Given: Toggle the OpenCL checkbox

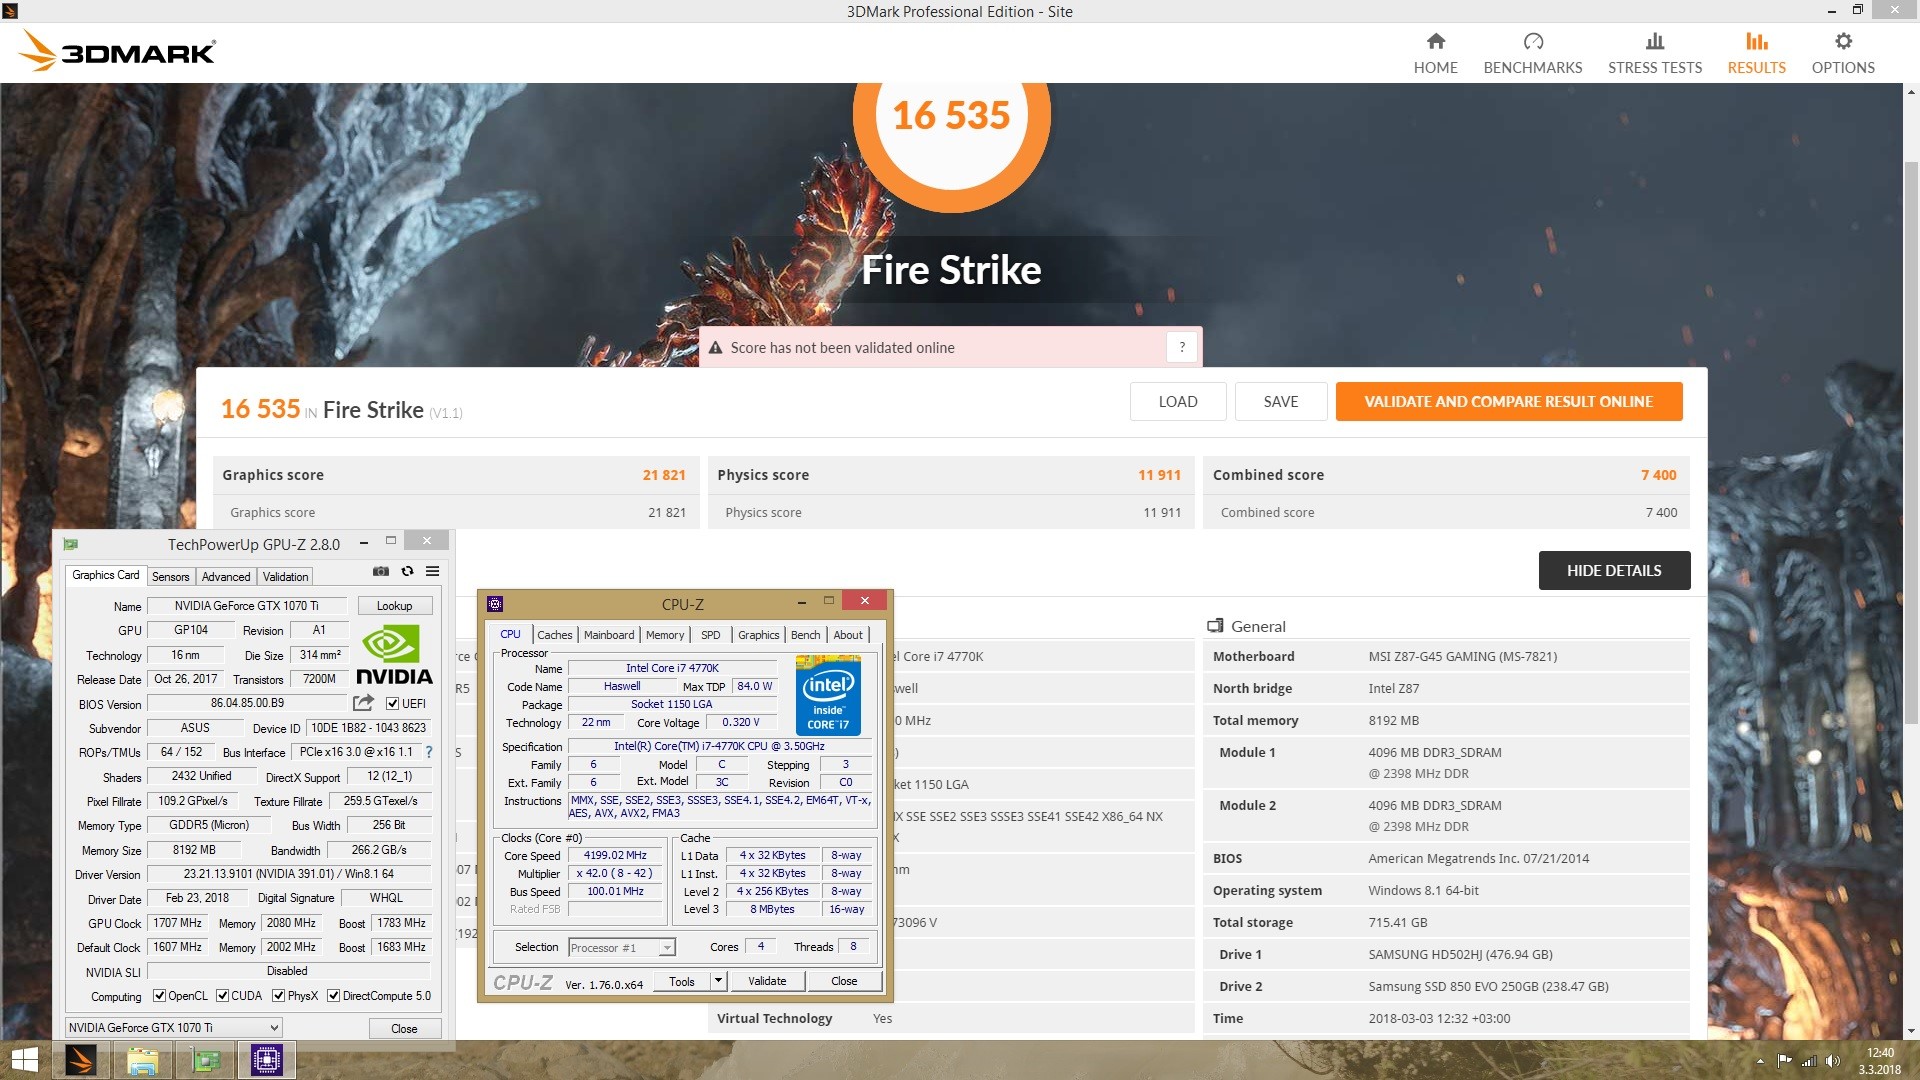Looking at the screenshot, I should (x=159, y=996).
